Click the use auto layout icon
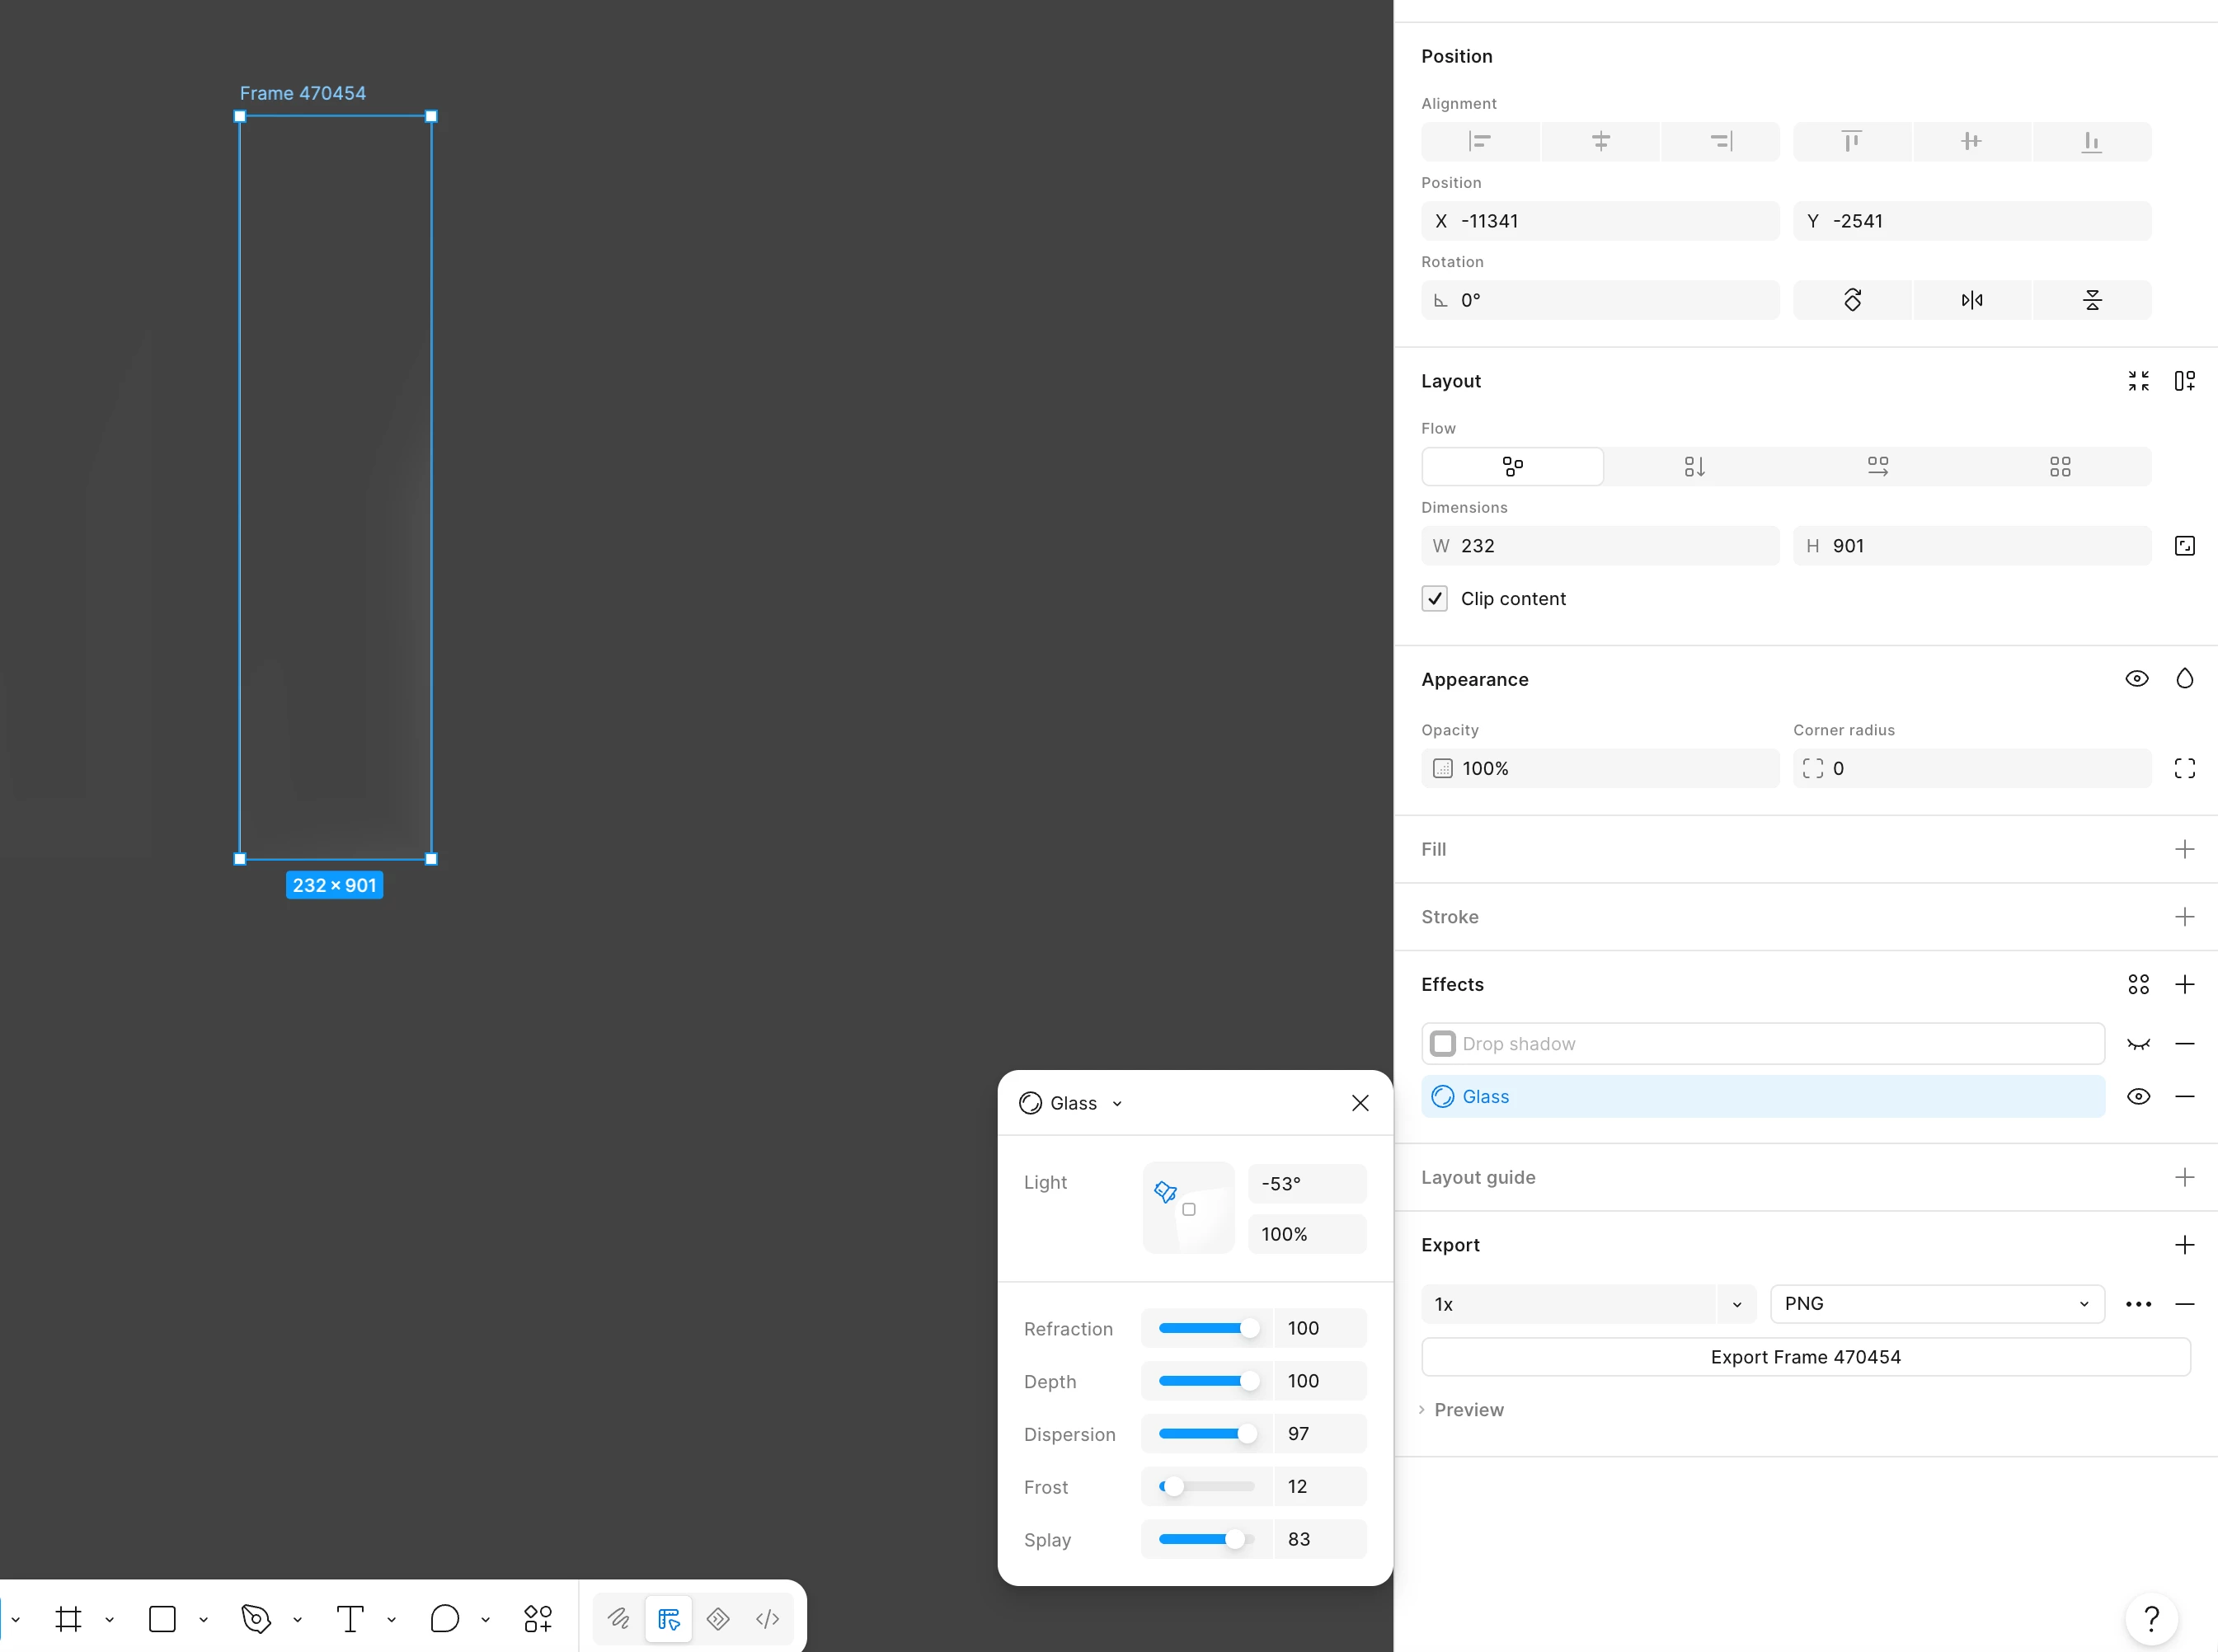 (2184, 381)
